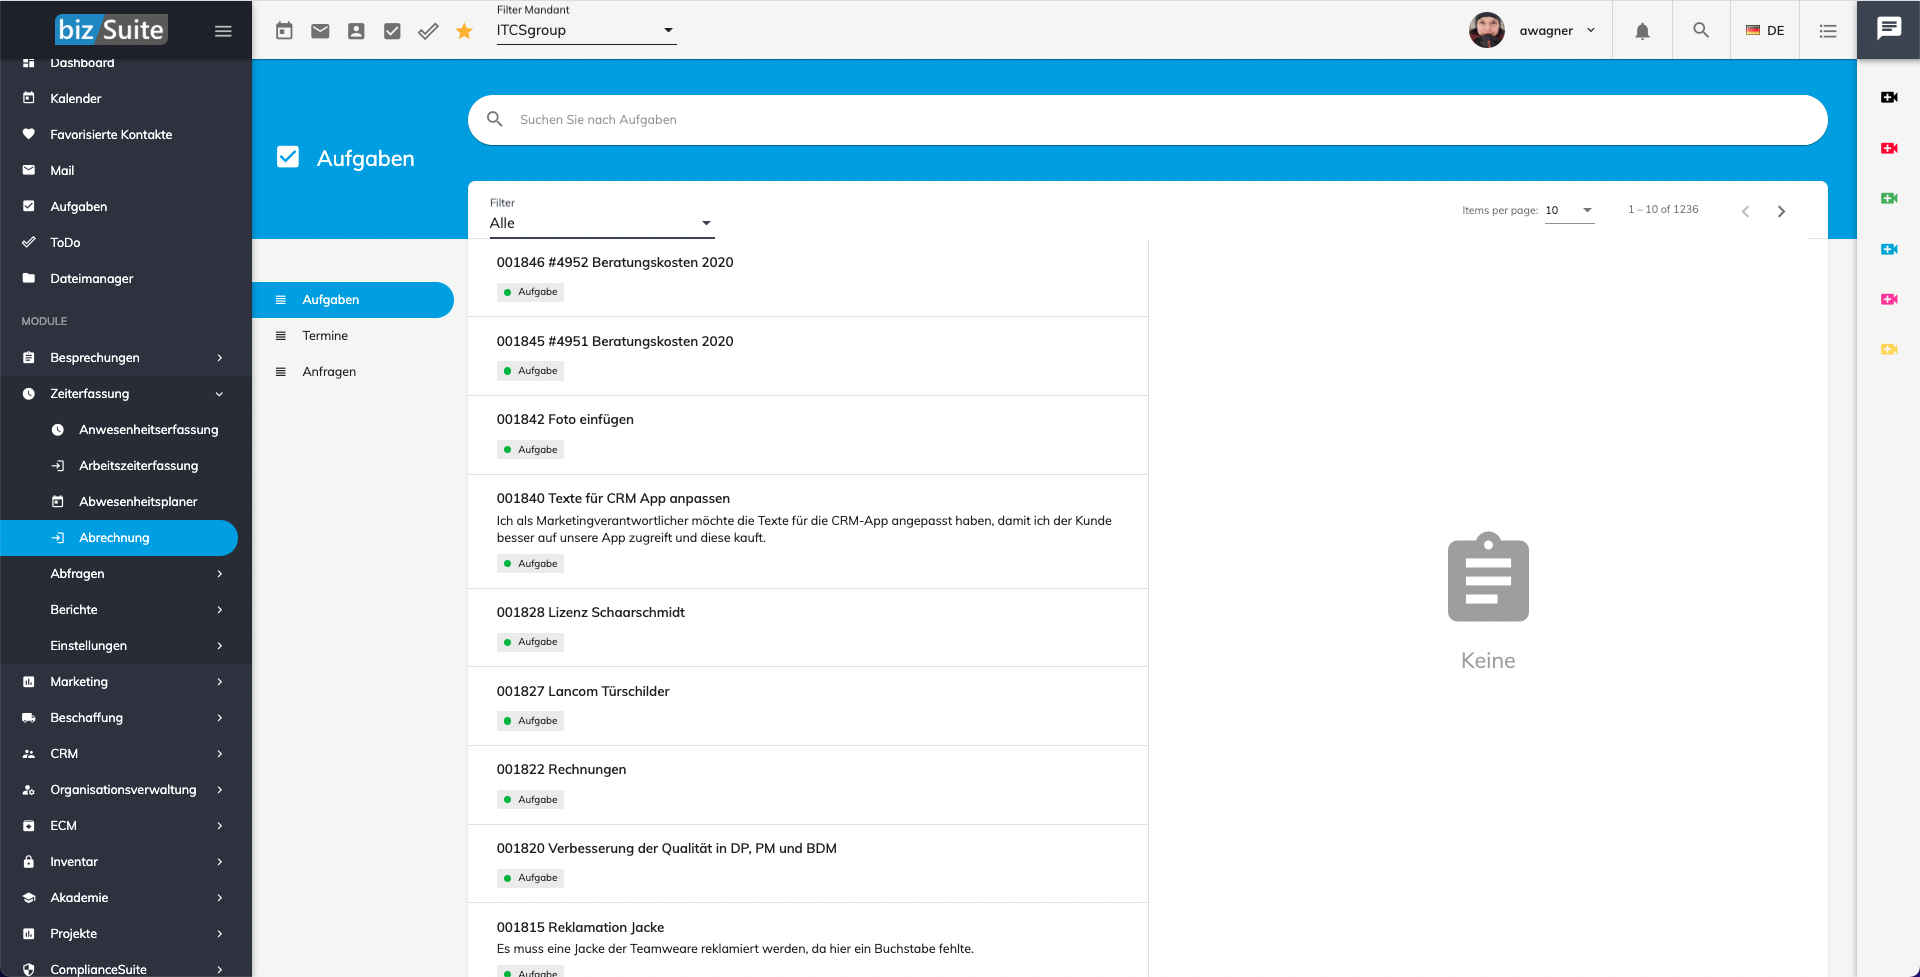
Task: Open Abwesenheitsplaner in sidebar
Action: coord(138,502)
